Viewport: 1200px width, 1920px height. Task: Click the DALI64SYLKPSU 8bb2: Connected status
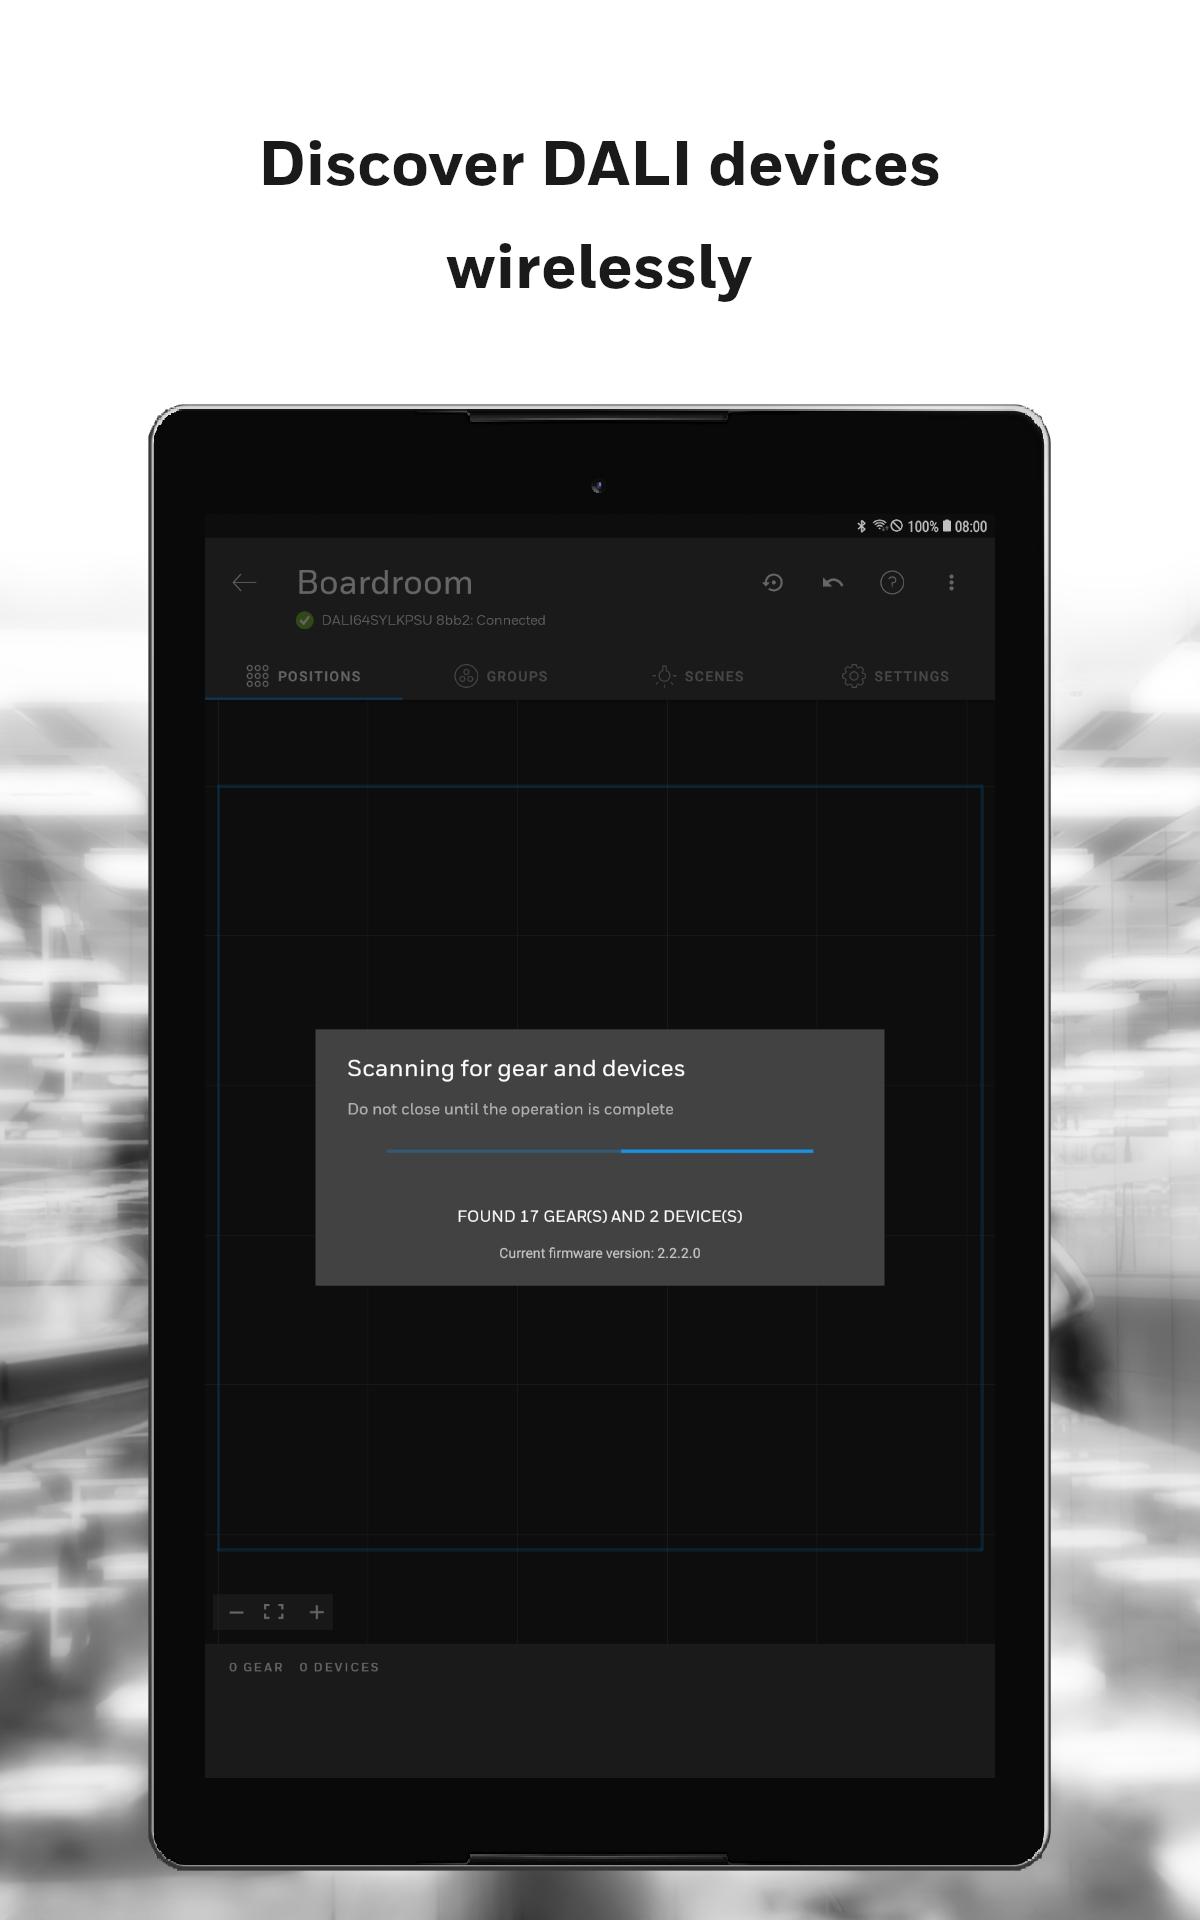(433, 620)
